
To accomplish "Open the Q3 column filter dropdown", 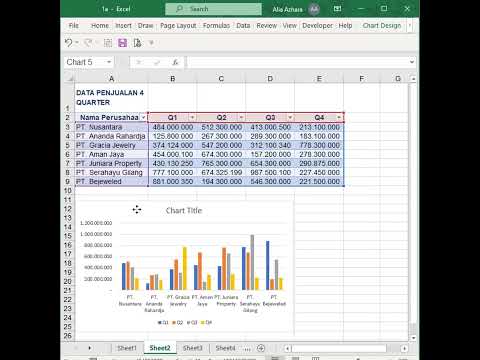I will pyautogui.click(x=290, y=118).
